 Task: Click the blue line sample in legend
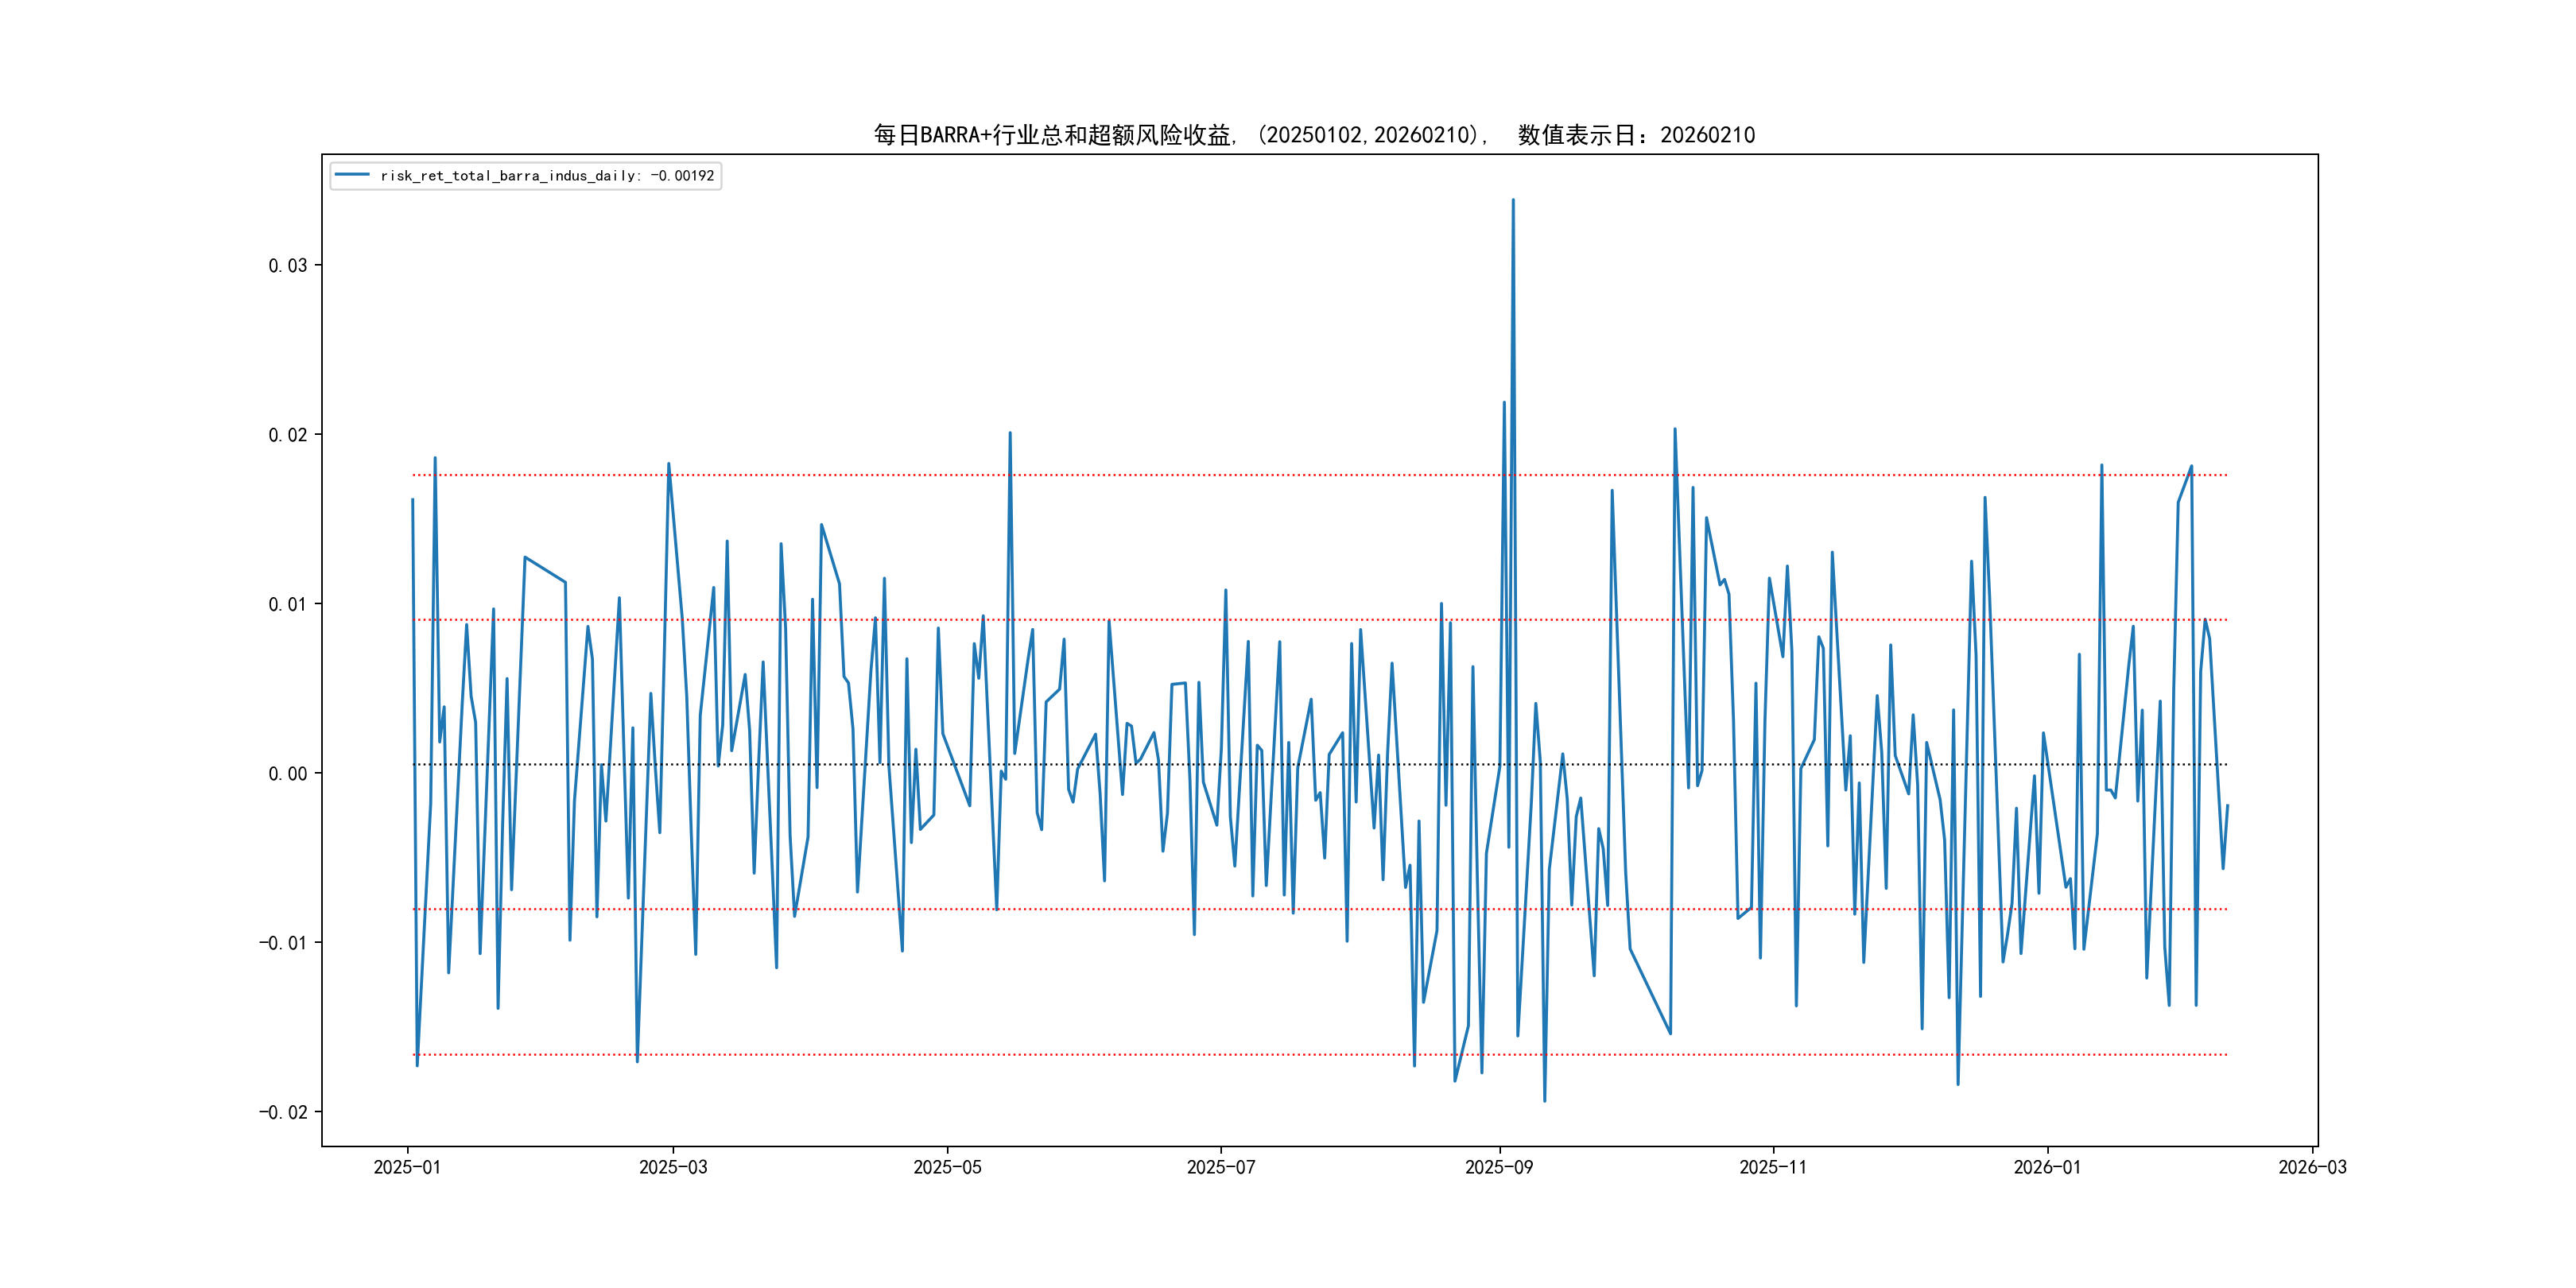pyautogui.click(x=352, y=175)
